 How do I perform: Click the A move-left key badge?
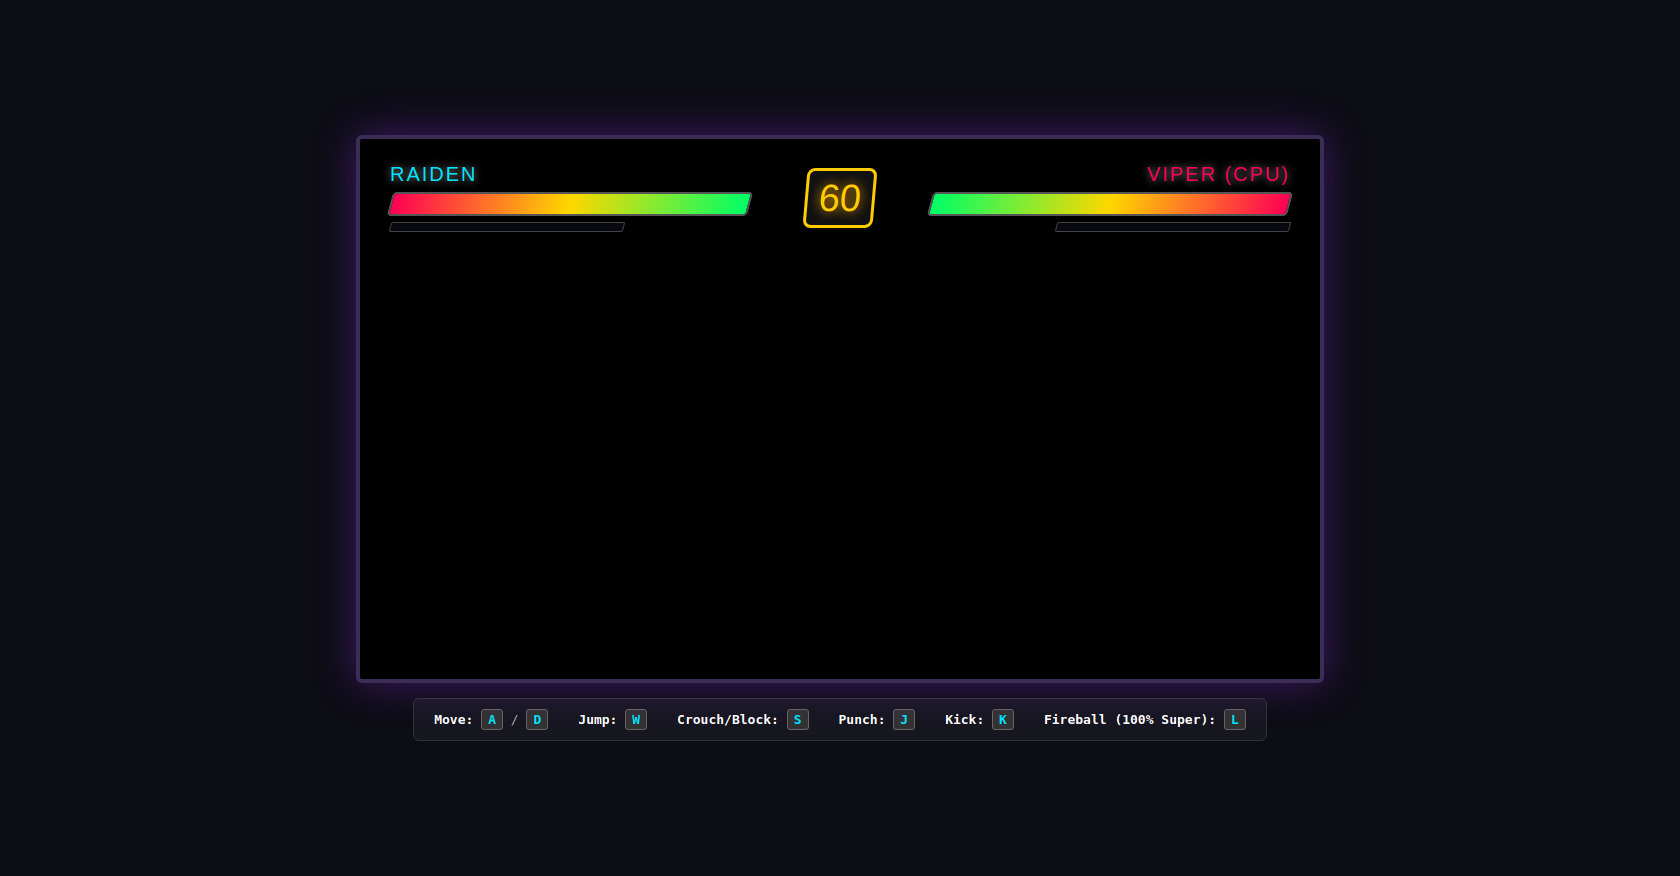(492, 720)
